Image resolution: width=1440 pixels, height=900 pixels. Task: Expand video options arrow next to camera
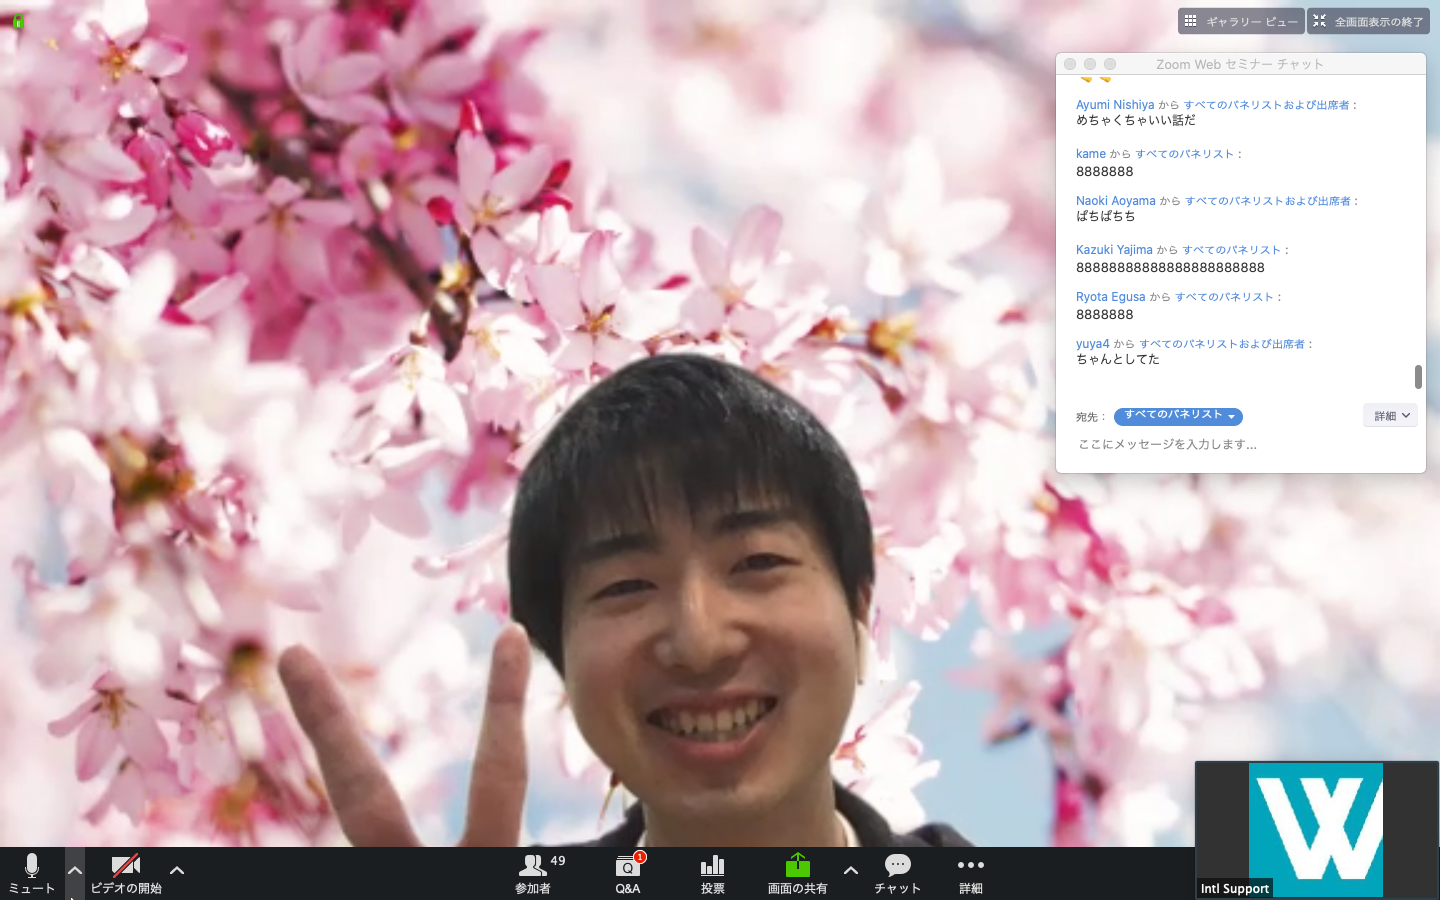tap(177, 870)
